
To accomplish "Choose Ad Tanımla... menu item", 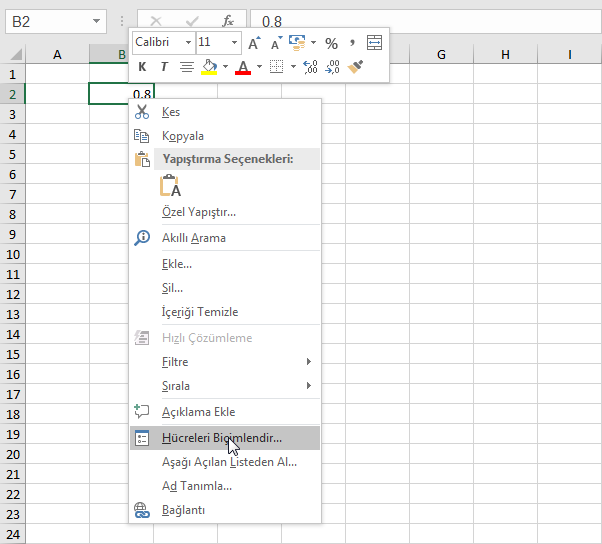I will (x=225, y=486).
